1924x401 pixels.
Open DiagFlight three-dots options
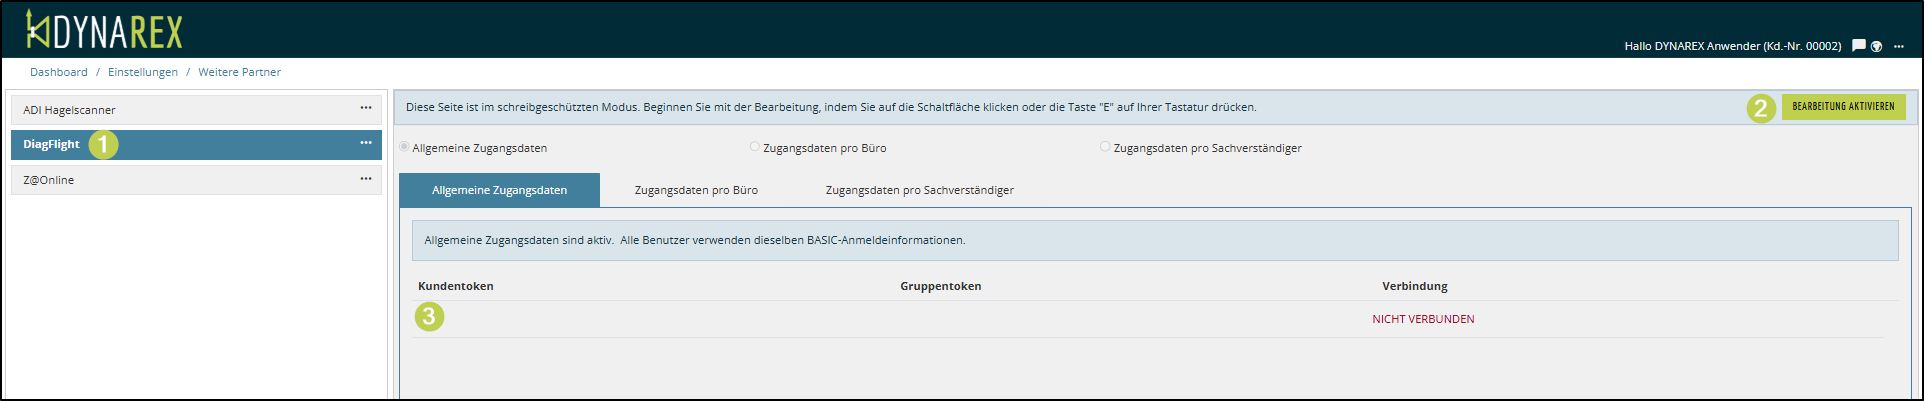coord(366,143)
